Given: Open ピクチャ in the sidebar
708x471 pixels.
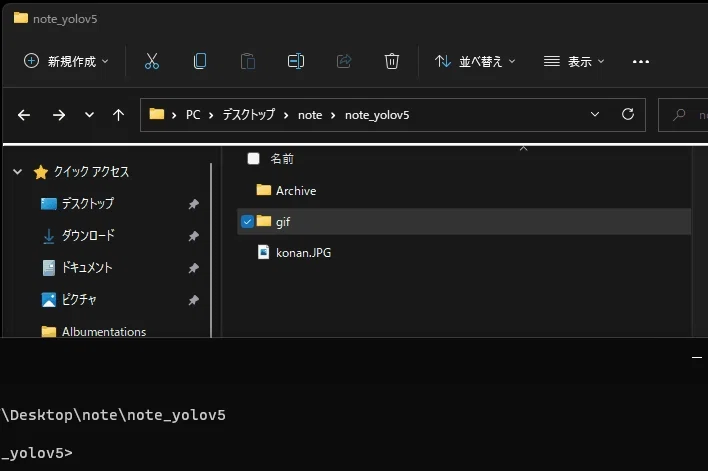Looking at the screenshot, I should coord(79,300).
